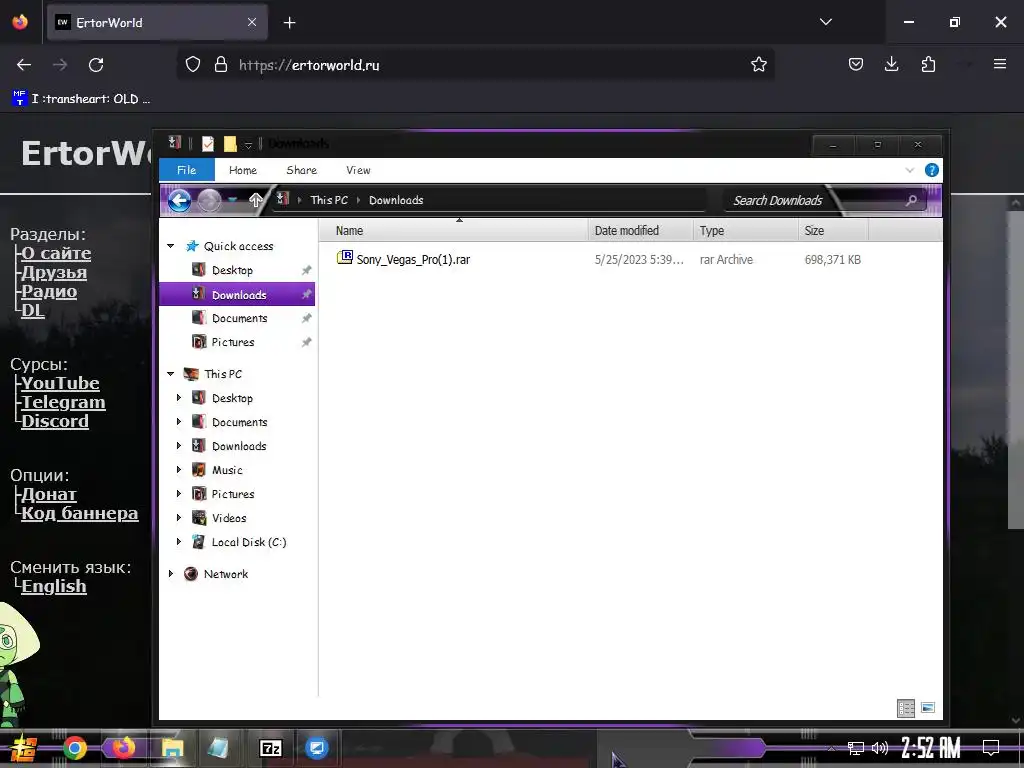Sort by Size column header
The height and width of the screenshot is (768, 1024).
pos(833,231)
